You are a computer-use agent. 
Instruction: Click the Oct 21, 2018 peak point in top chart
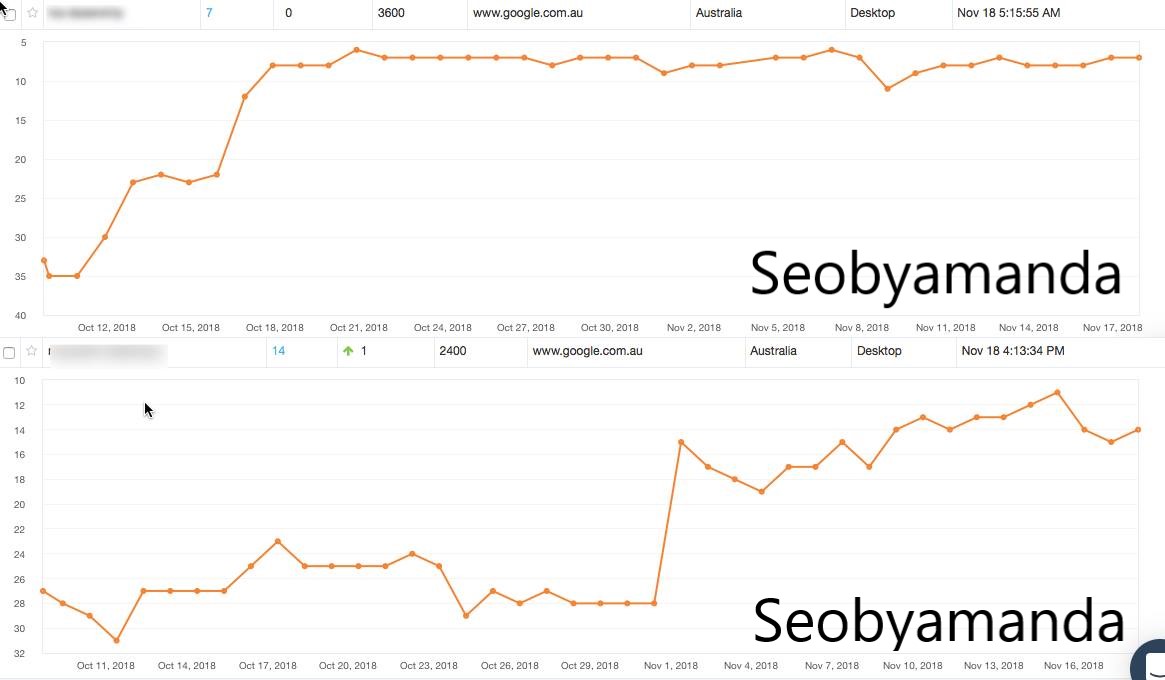tap(356, 50)
